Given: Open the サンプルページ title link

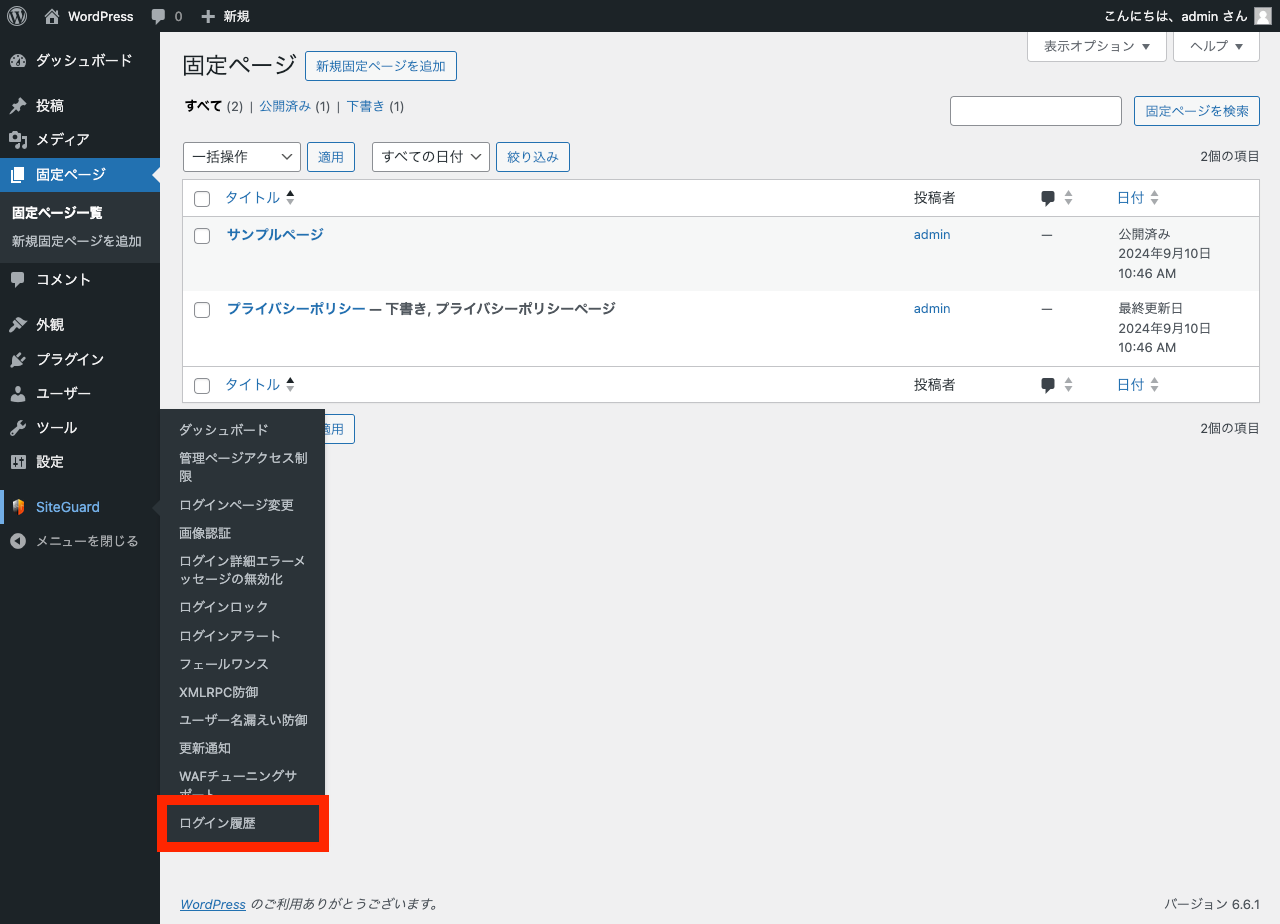Looking at the screenshot, I should coord(275,234).
